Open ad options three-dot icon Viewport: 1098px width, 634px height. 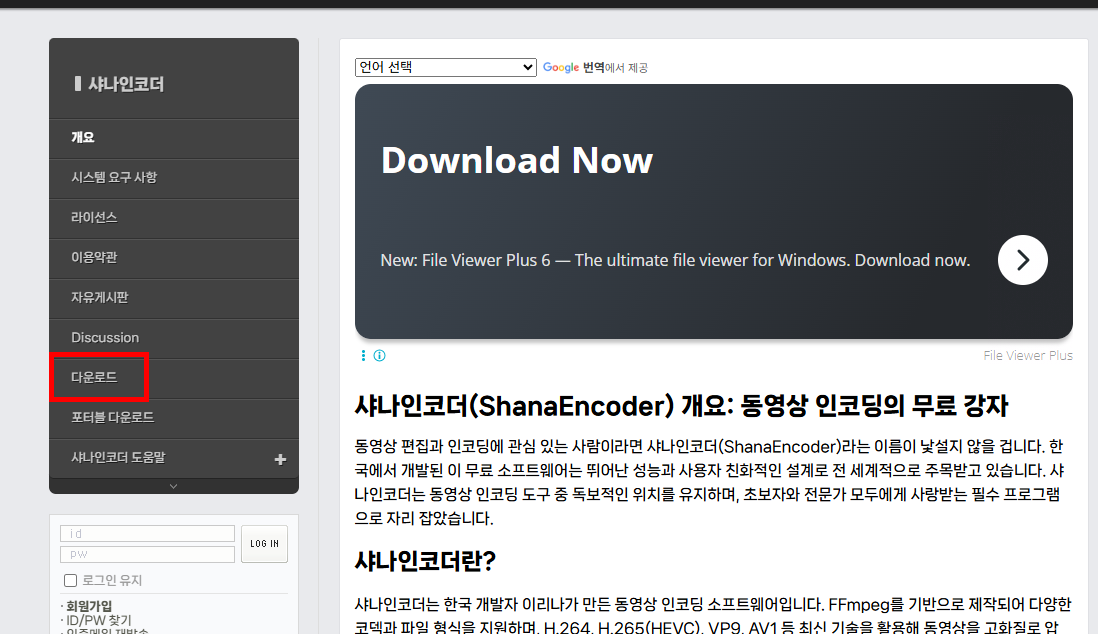click(363, 355)
